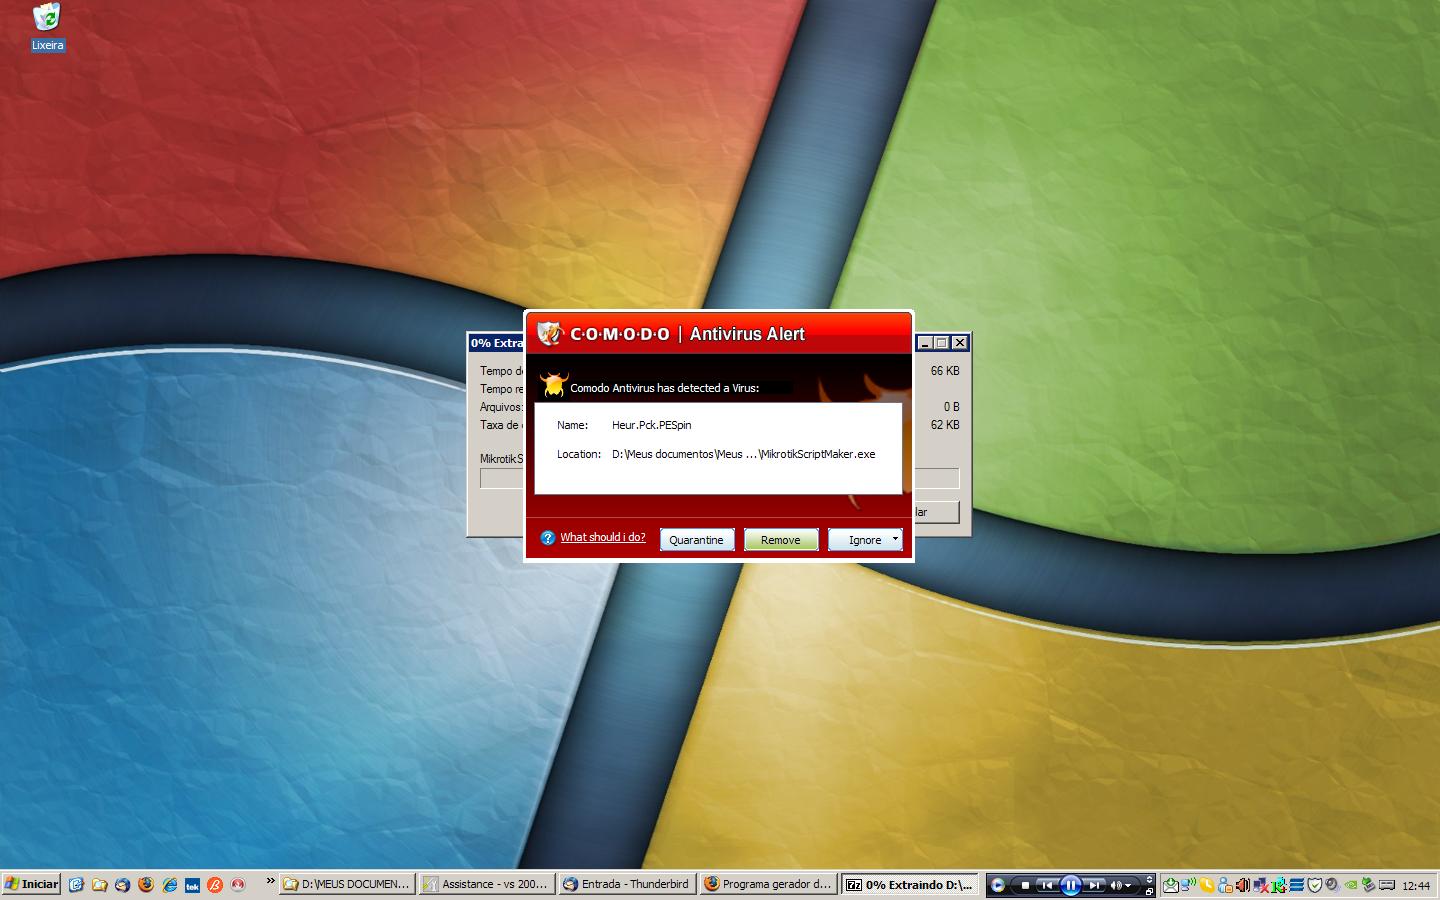Click the safely remove hardware tray icon
The image size is (1440, 900).
click(x=1369, y=885)
